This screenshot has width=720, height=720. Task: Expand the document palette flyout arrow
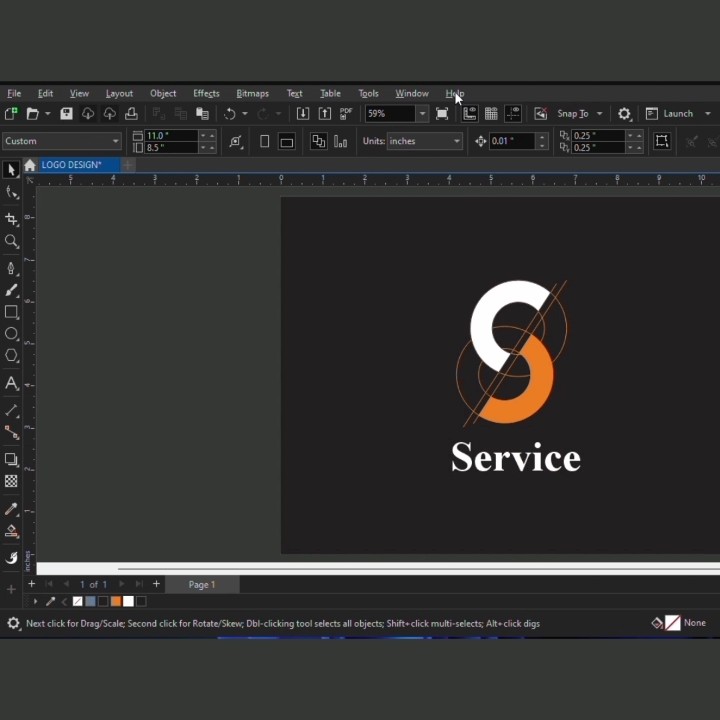coord(35,601)
